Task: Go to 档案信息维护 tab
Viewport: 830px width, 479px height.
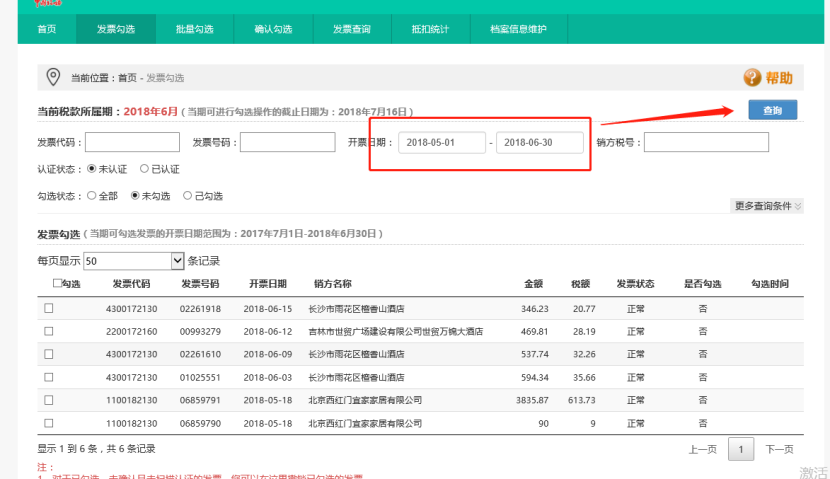Action: click(x=518, y=30)
